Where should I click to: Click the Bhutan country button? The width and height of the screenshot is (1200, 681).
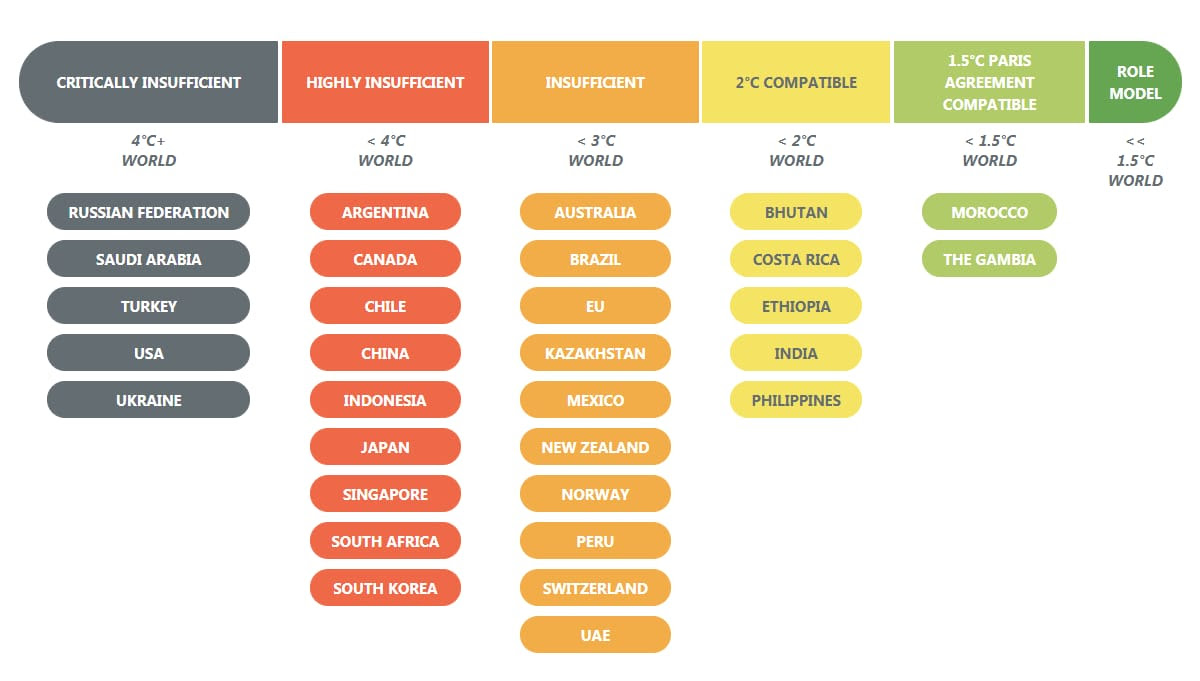tap(796, 212)
